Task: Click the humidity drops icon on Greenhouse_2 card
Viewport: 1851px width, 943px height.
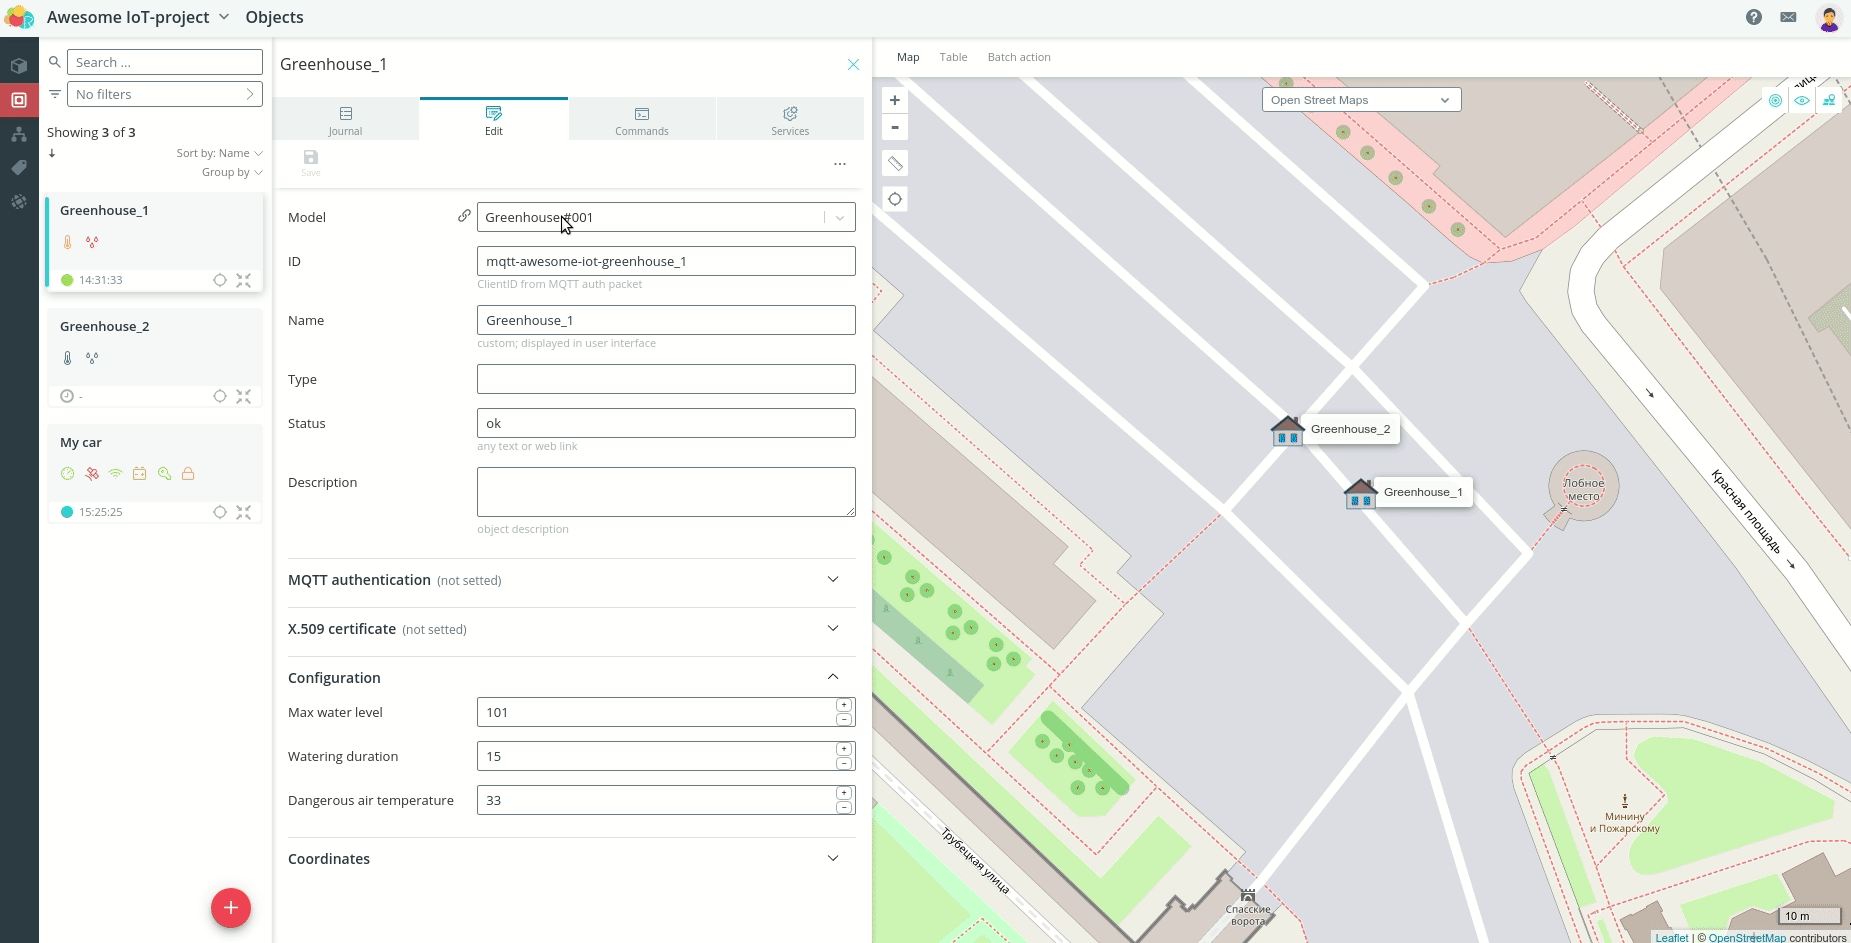Action: [92, 358]
